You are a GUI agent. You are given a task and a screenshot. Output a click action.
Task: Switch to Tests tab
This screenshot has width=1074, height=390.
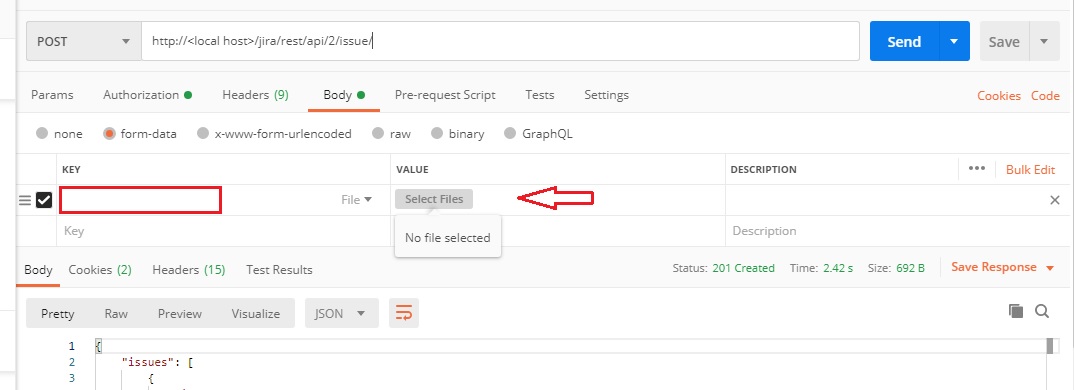pos(540,95)
